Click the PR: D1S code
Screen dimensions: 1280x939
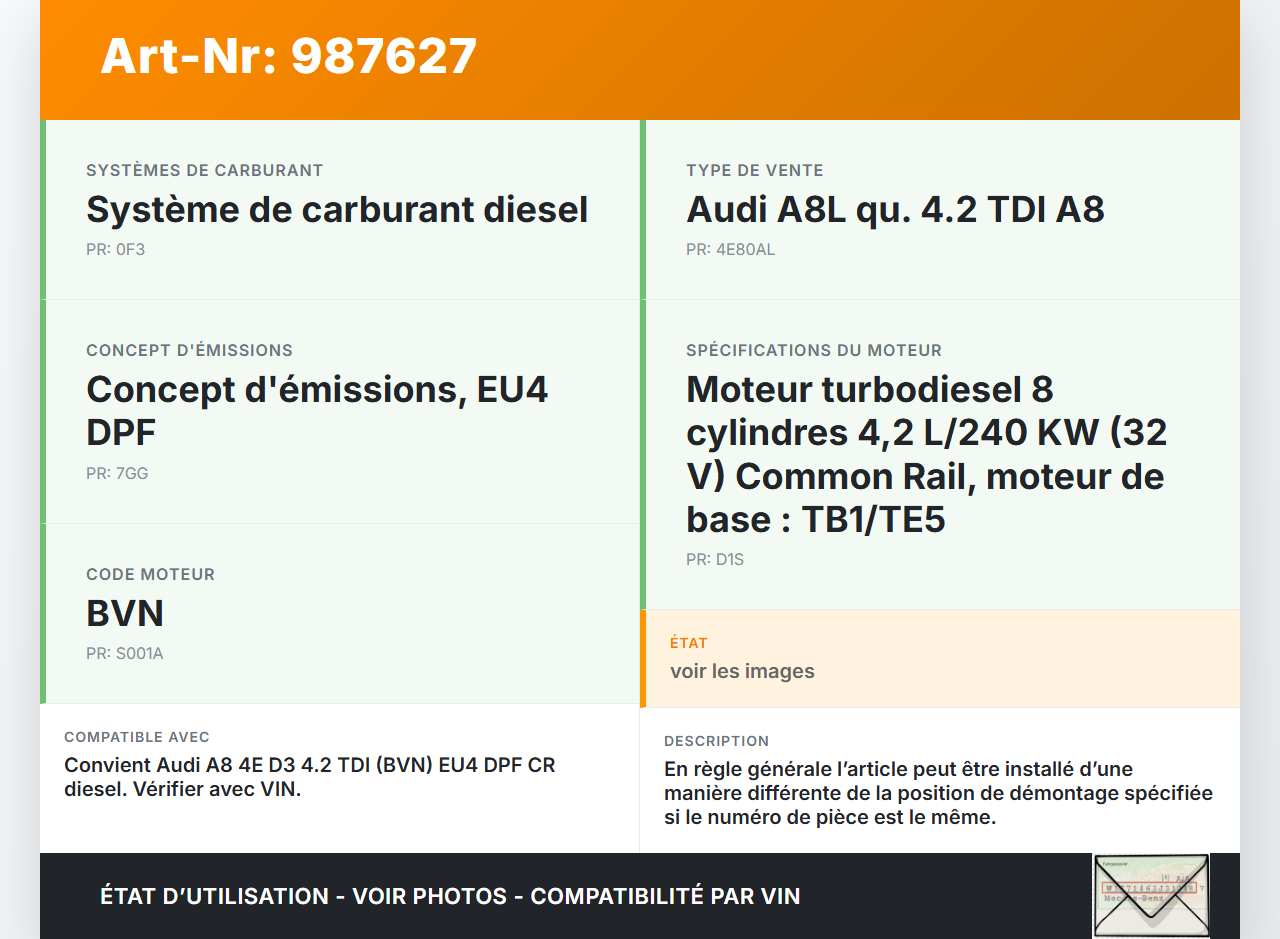pos(715,559)
